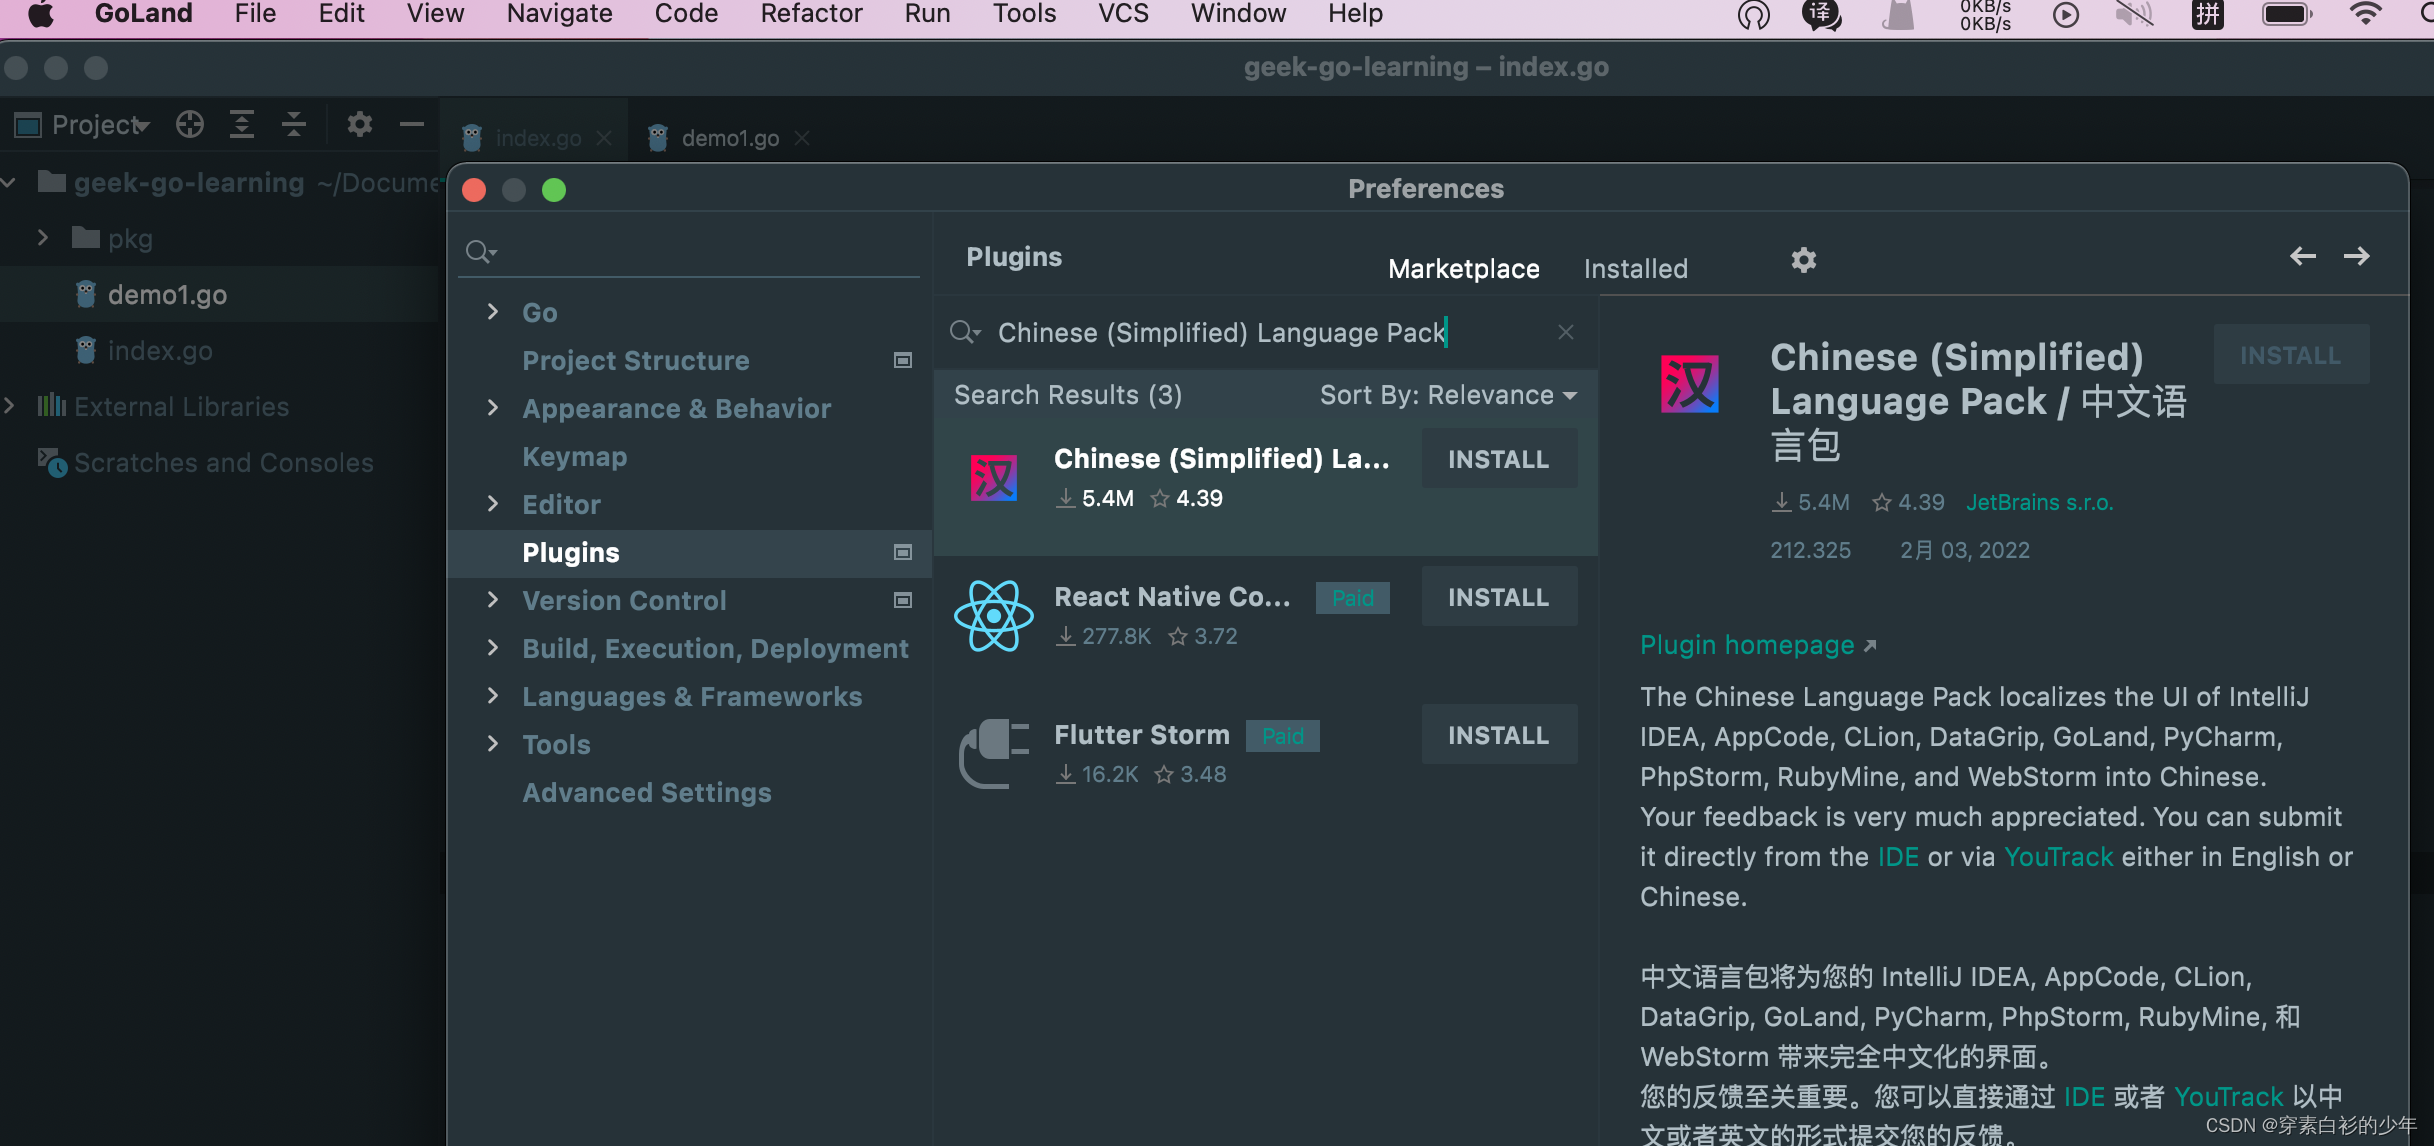Hide the Project tool window
The width and height of the screenshot is (2434, 1146).
click(412, 125)
